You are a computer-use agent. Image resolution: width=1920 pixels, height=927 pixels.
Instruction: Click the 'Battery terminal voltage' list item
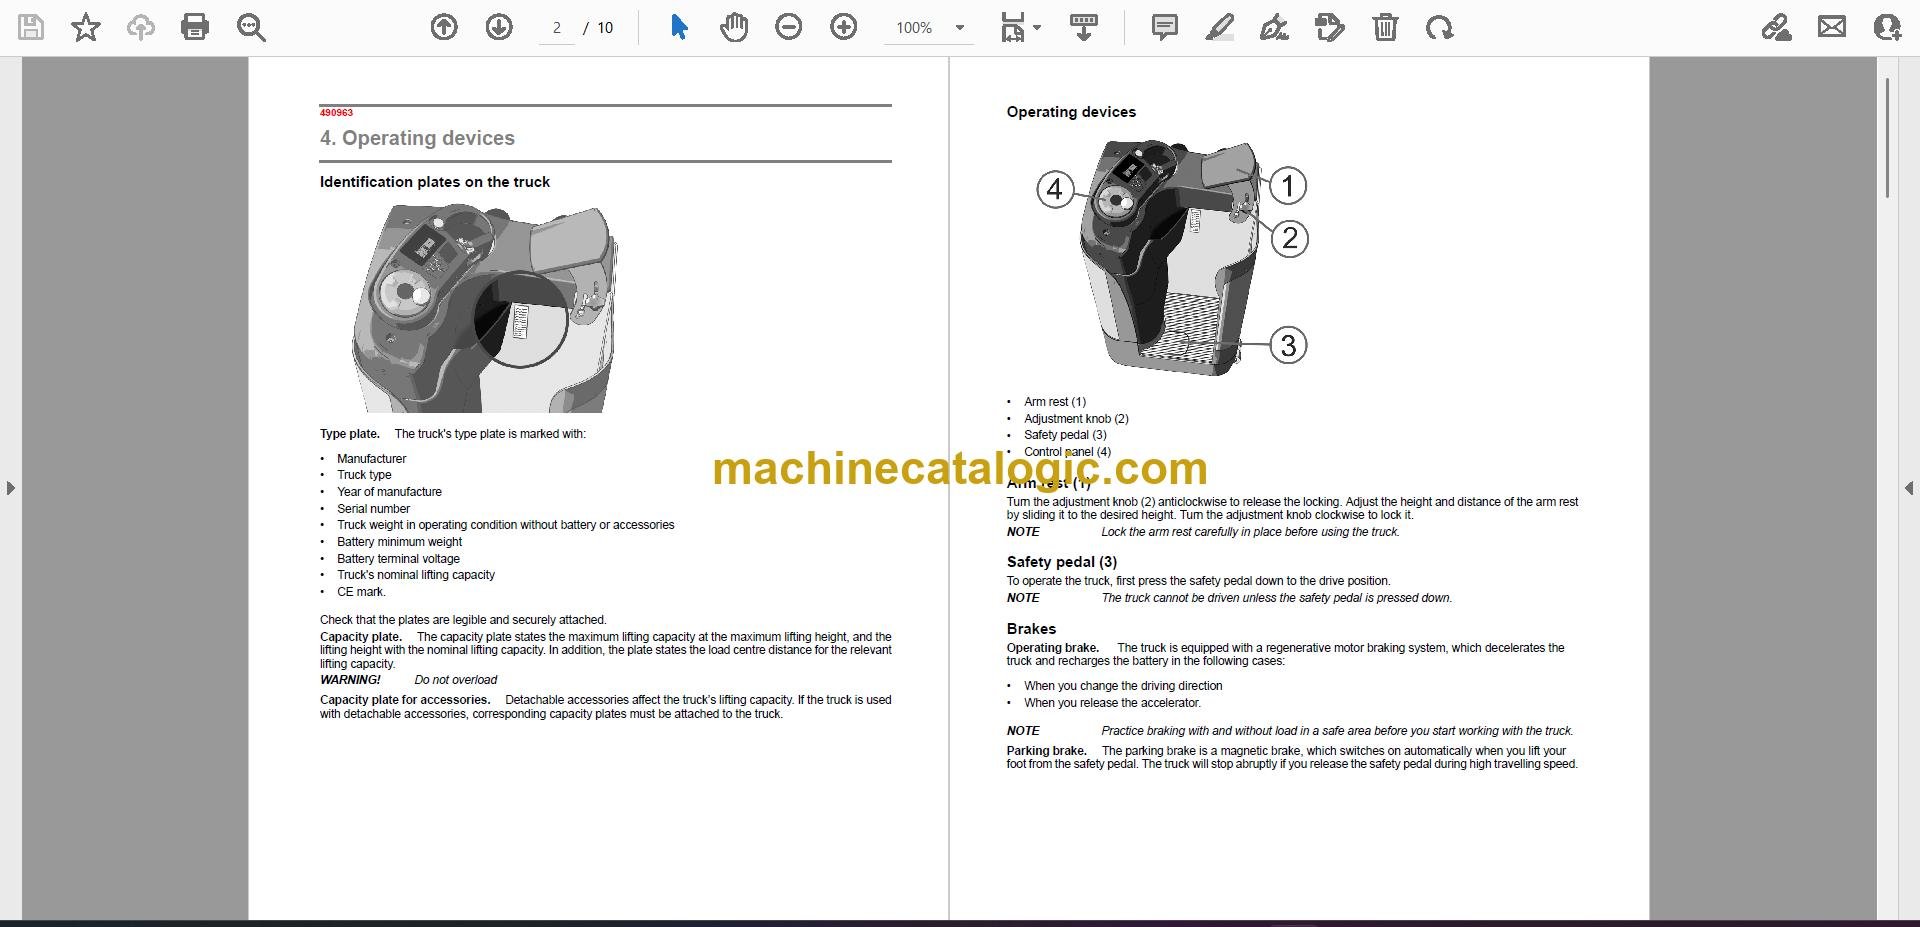pos(398,559)
